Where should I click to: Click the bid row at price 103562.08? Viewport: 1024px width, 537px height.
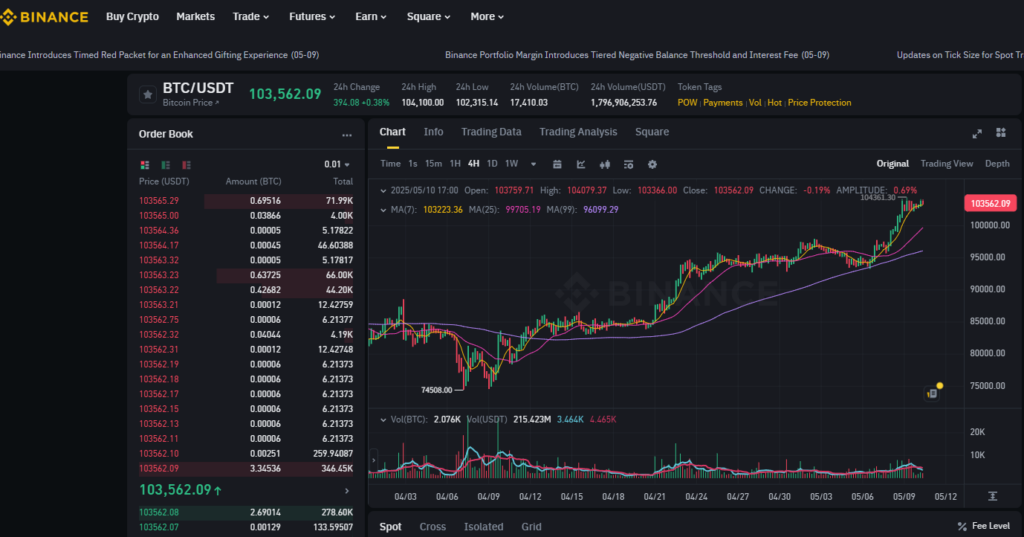(246, 512)
